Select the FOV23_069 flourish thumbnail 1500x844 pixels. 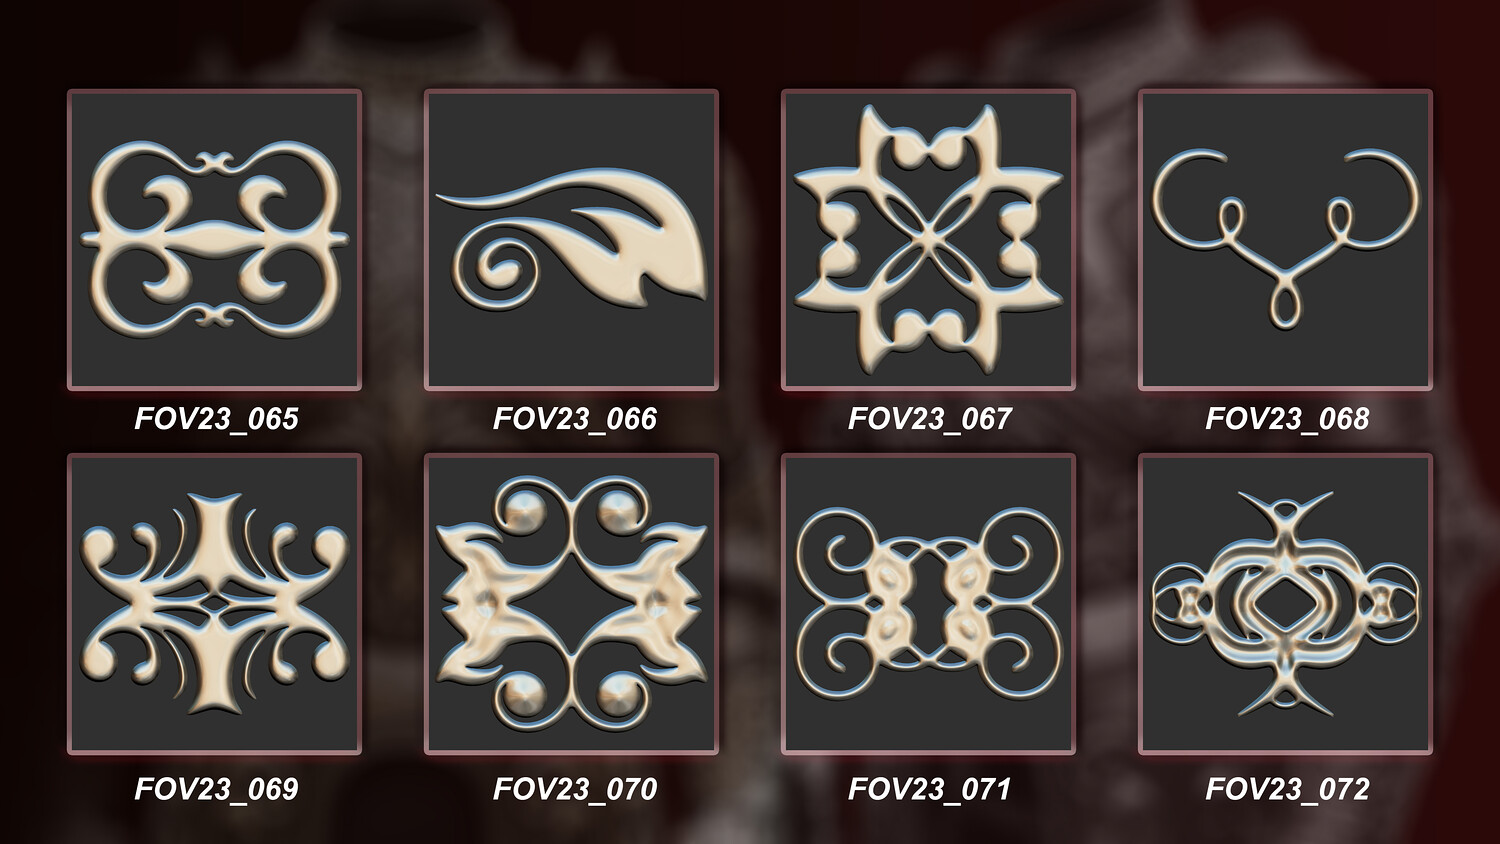coord(215,604)
